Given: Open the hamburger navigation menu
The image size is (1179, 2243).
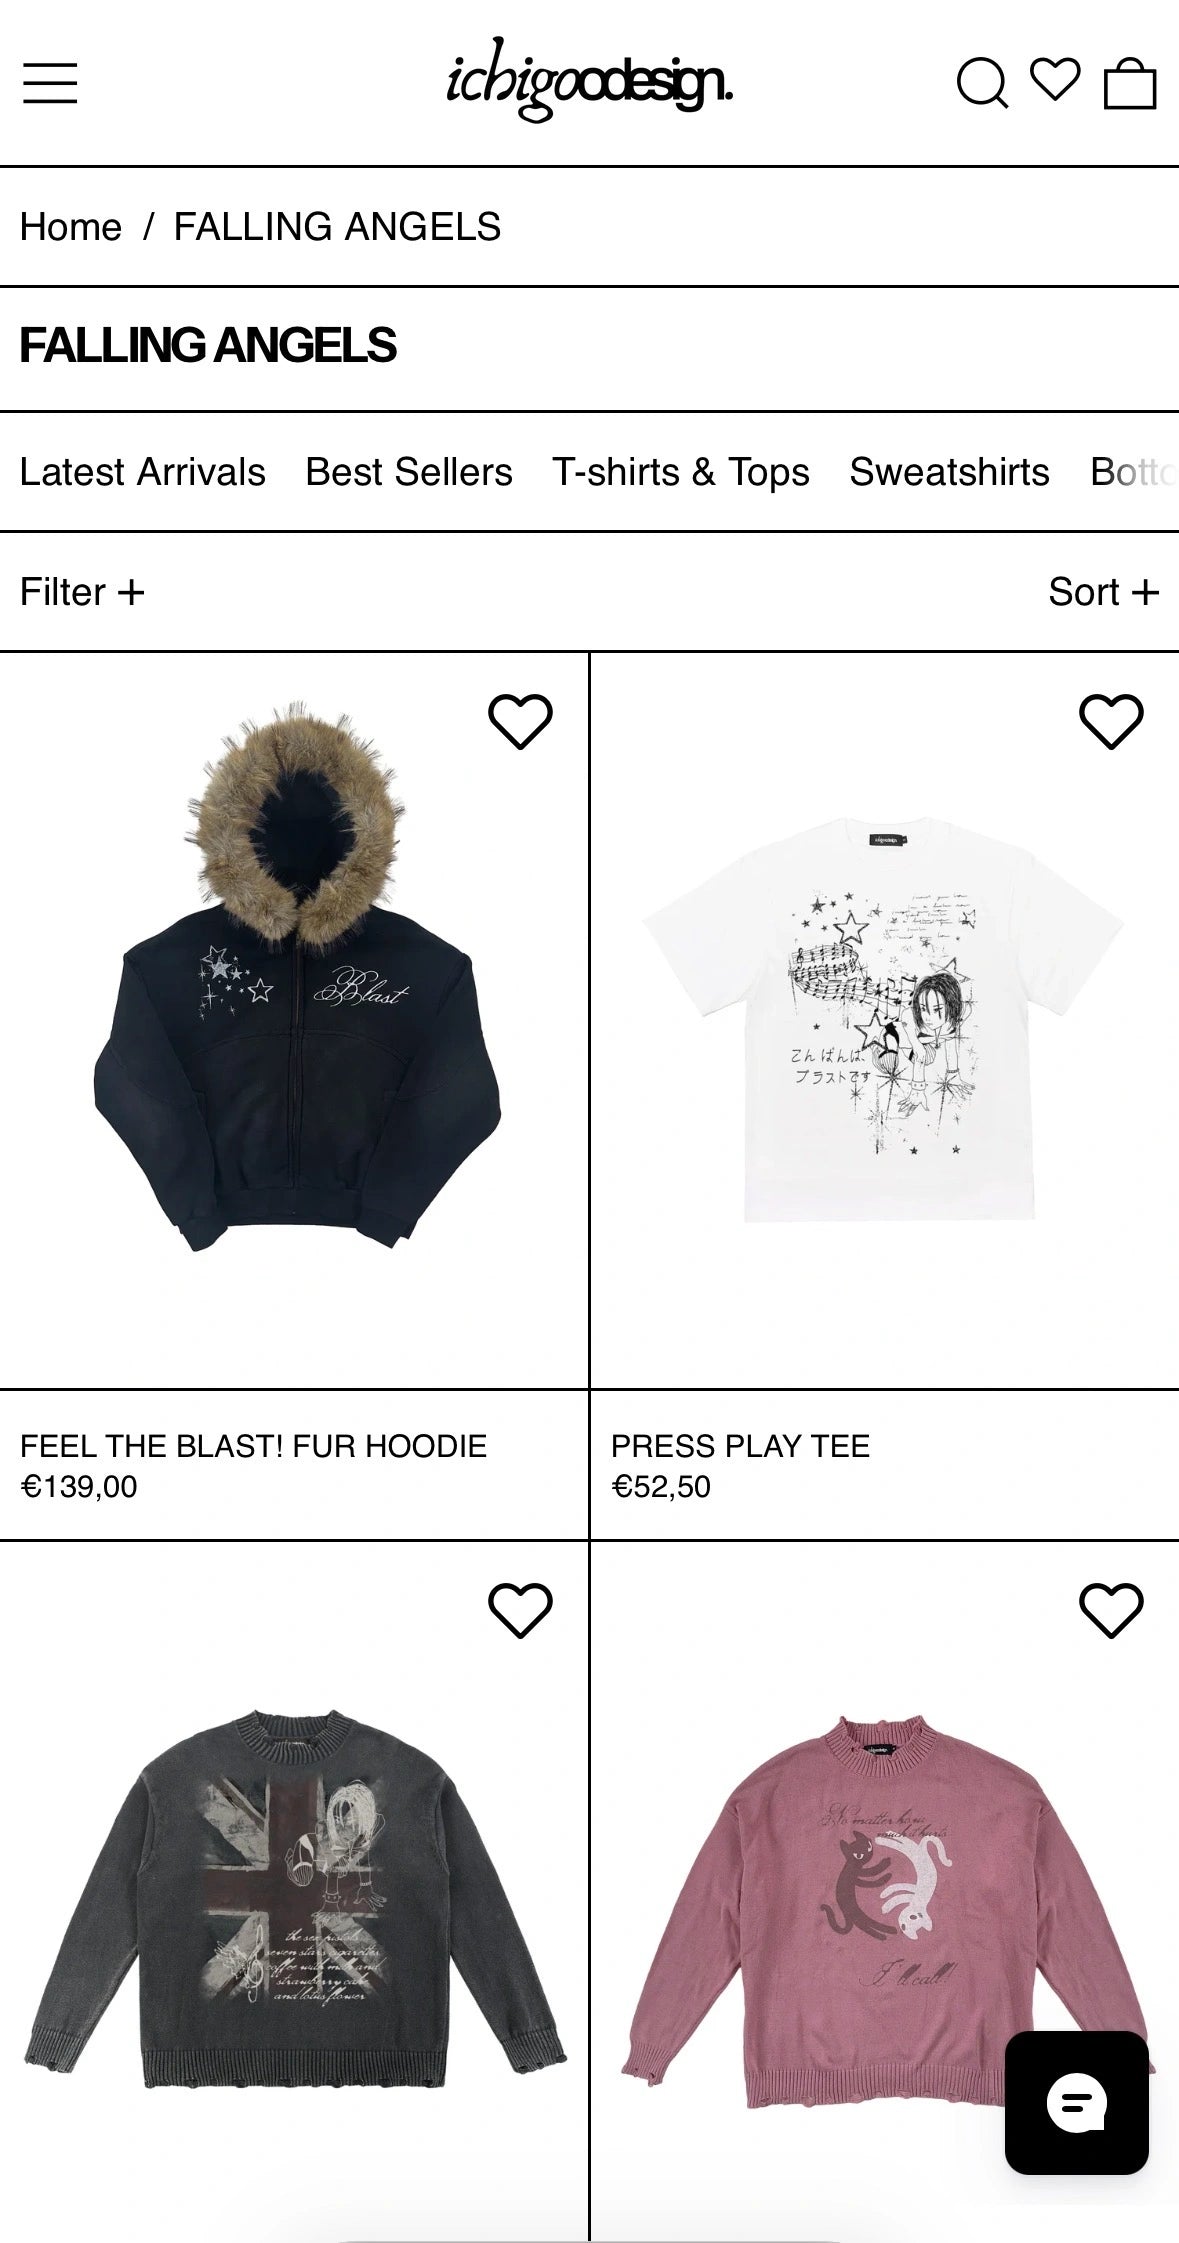Looking at the screenshot, I should point(50,83).
